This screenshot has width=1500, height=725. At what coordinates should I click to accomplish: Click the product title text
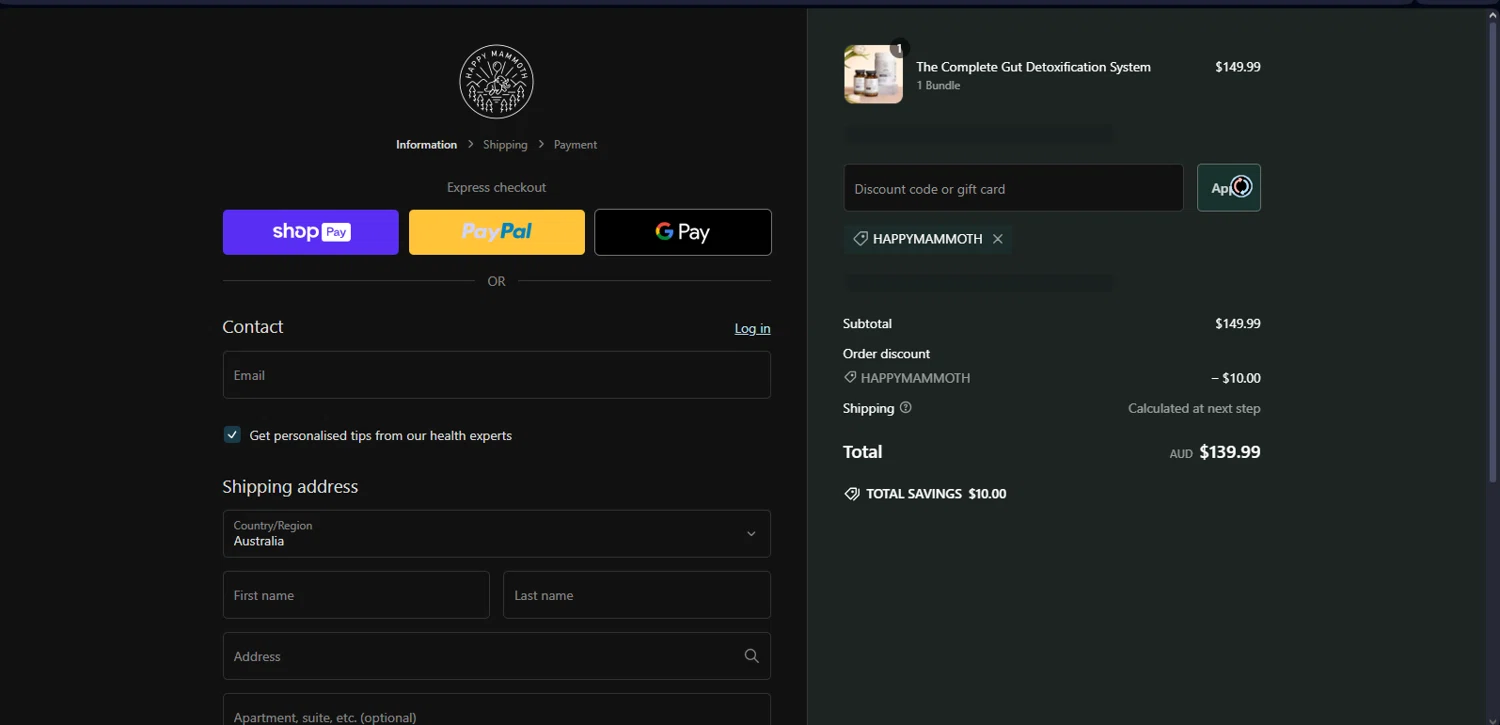(x=1033, y=67)
